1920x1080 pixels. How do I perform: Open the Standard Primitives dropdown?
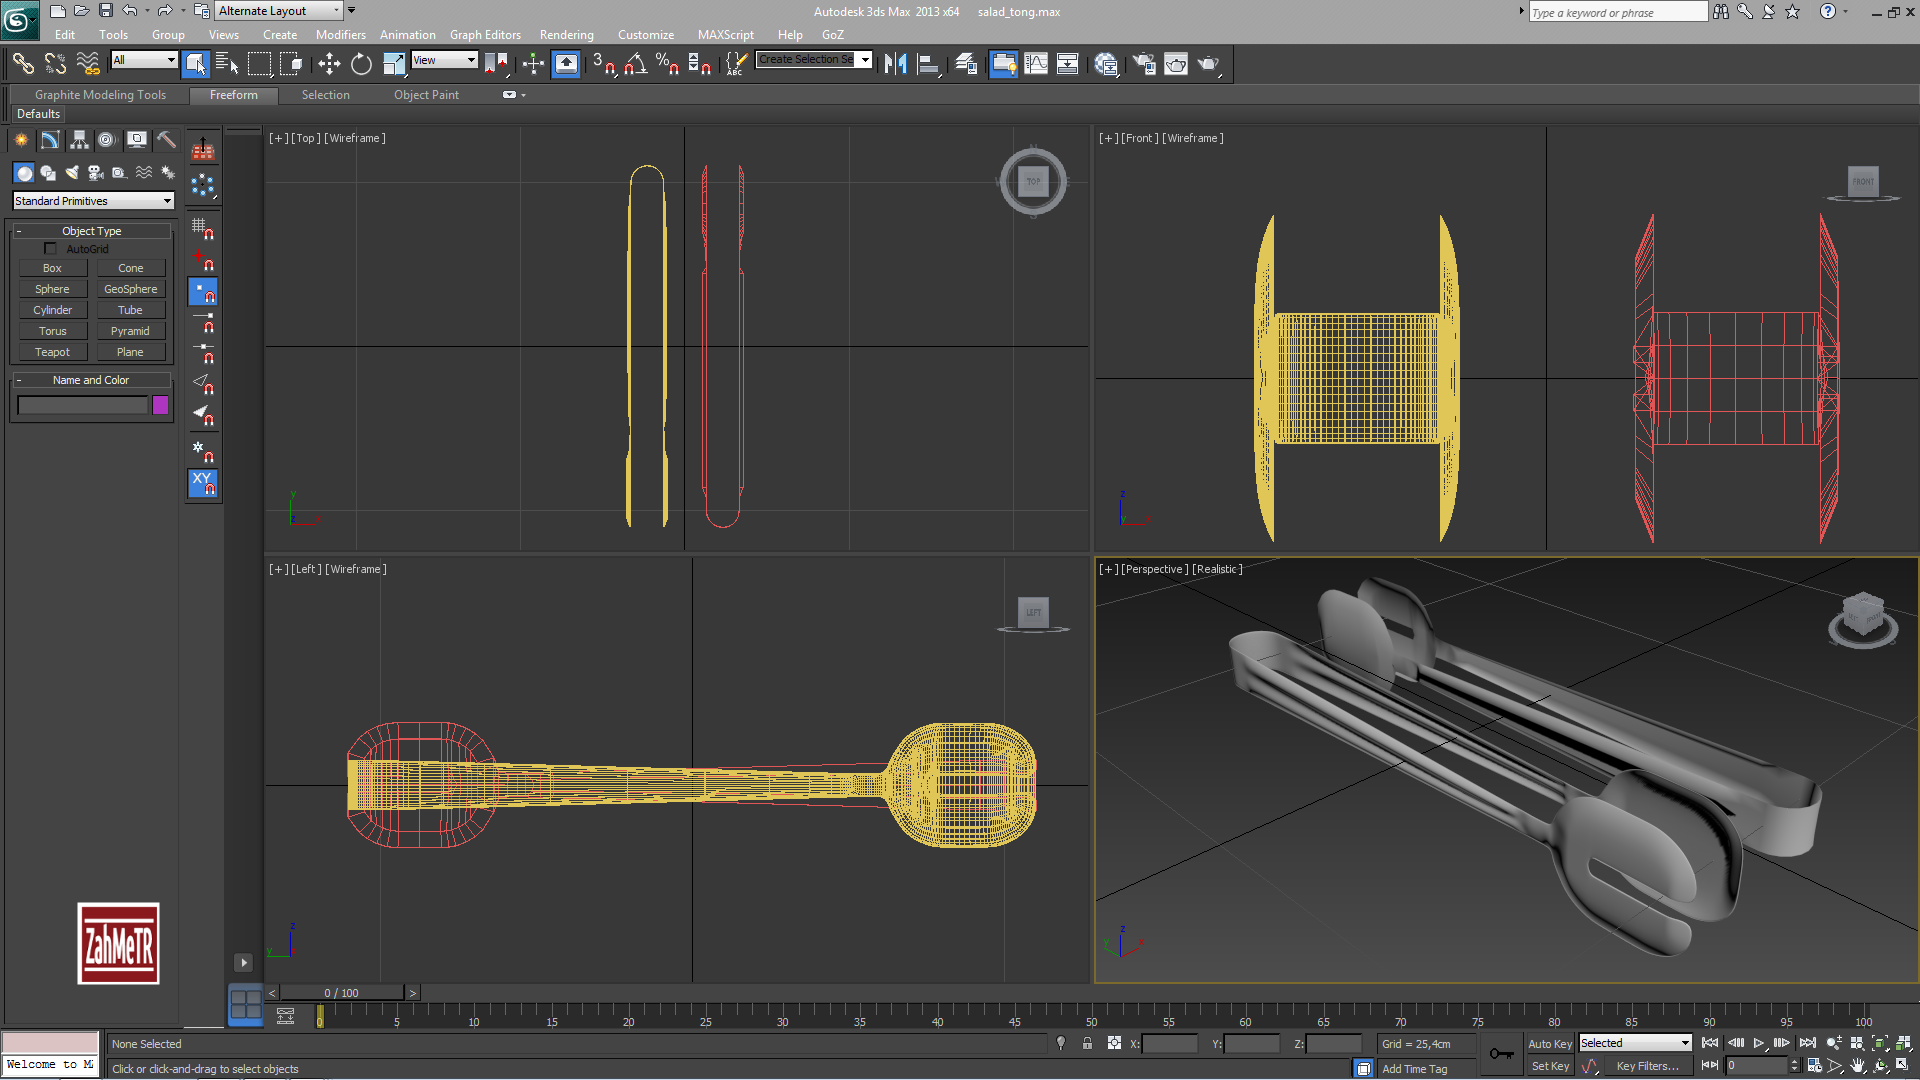tap(93, 201)
